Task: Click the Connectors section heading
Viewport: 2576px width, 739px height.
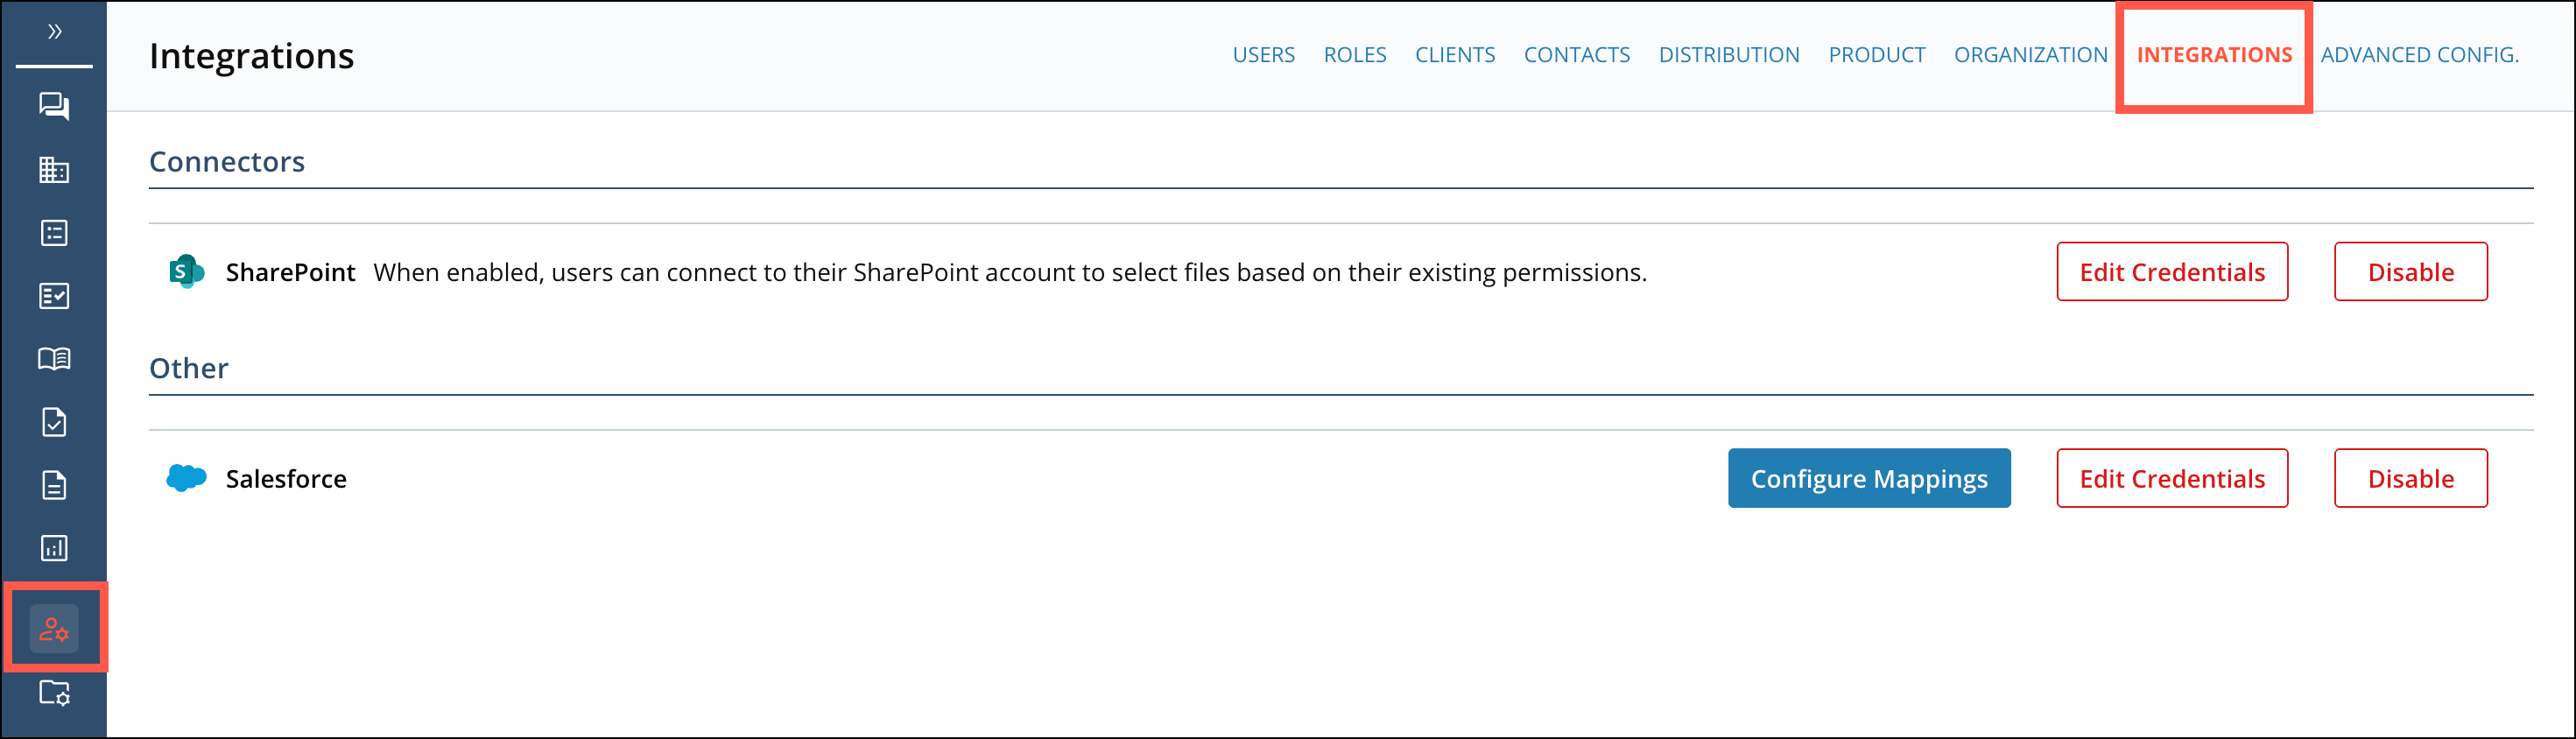Action: 227,161
